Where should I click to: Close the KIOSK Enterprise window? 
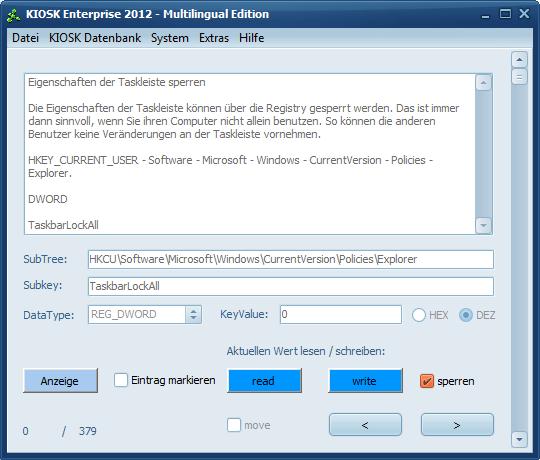[525, 14]
